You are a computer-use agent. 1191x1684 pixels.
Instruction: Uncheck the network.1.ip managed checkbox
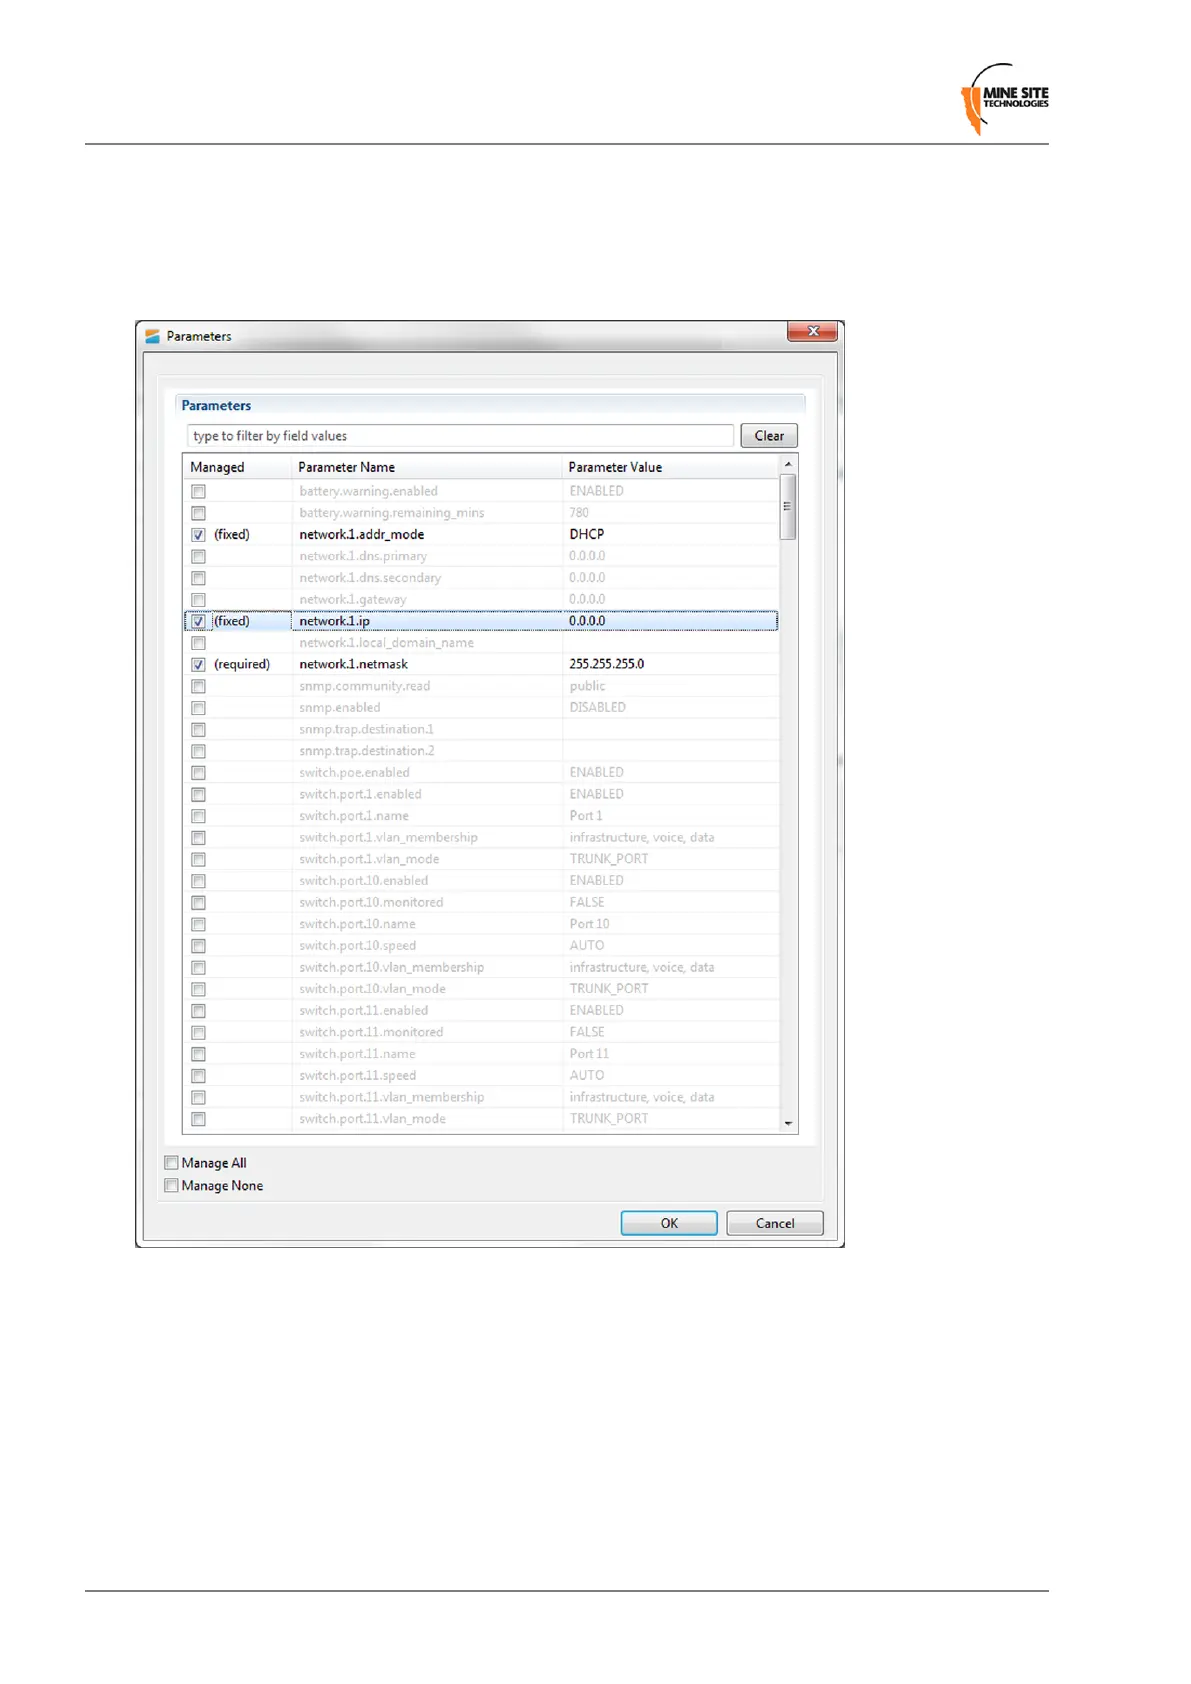[x=198, y=621]
